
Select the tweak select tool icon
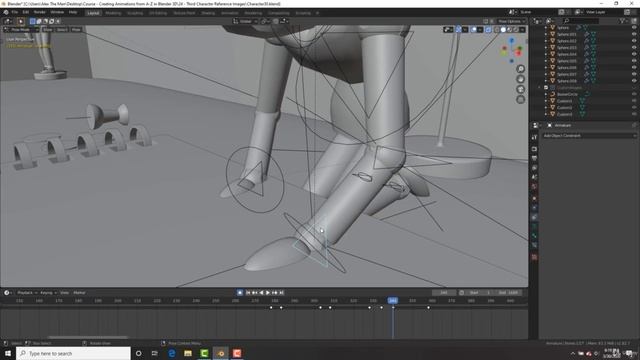(x=20, y=21)
